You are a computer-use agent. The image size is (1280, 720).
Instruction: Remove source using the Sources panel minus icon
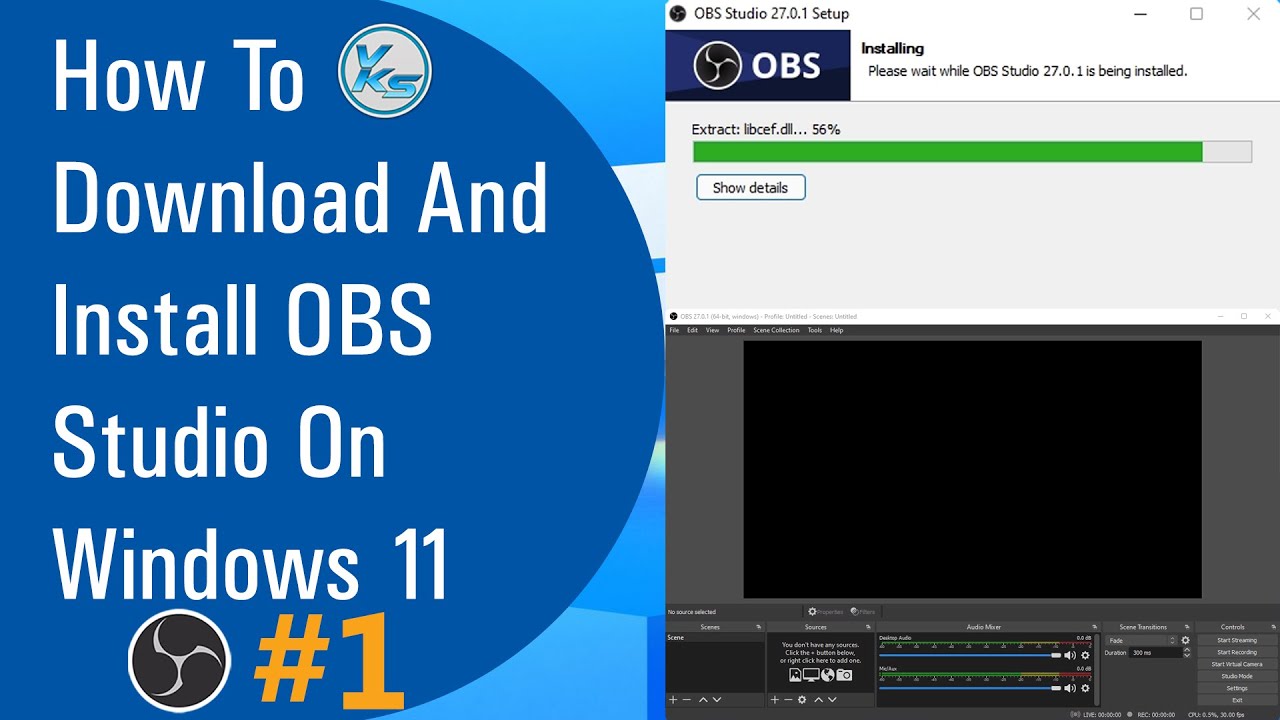click(x=788, y=700)
